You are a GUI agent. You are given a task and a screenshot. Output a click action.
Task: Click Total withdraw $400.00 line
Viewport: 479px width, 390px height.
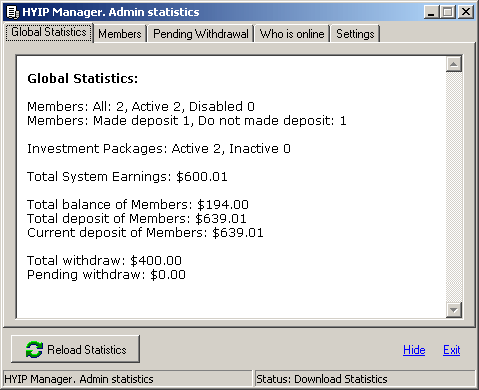pos(104,261)
